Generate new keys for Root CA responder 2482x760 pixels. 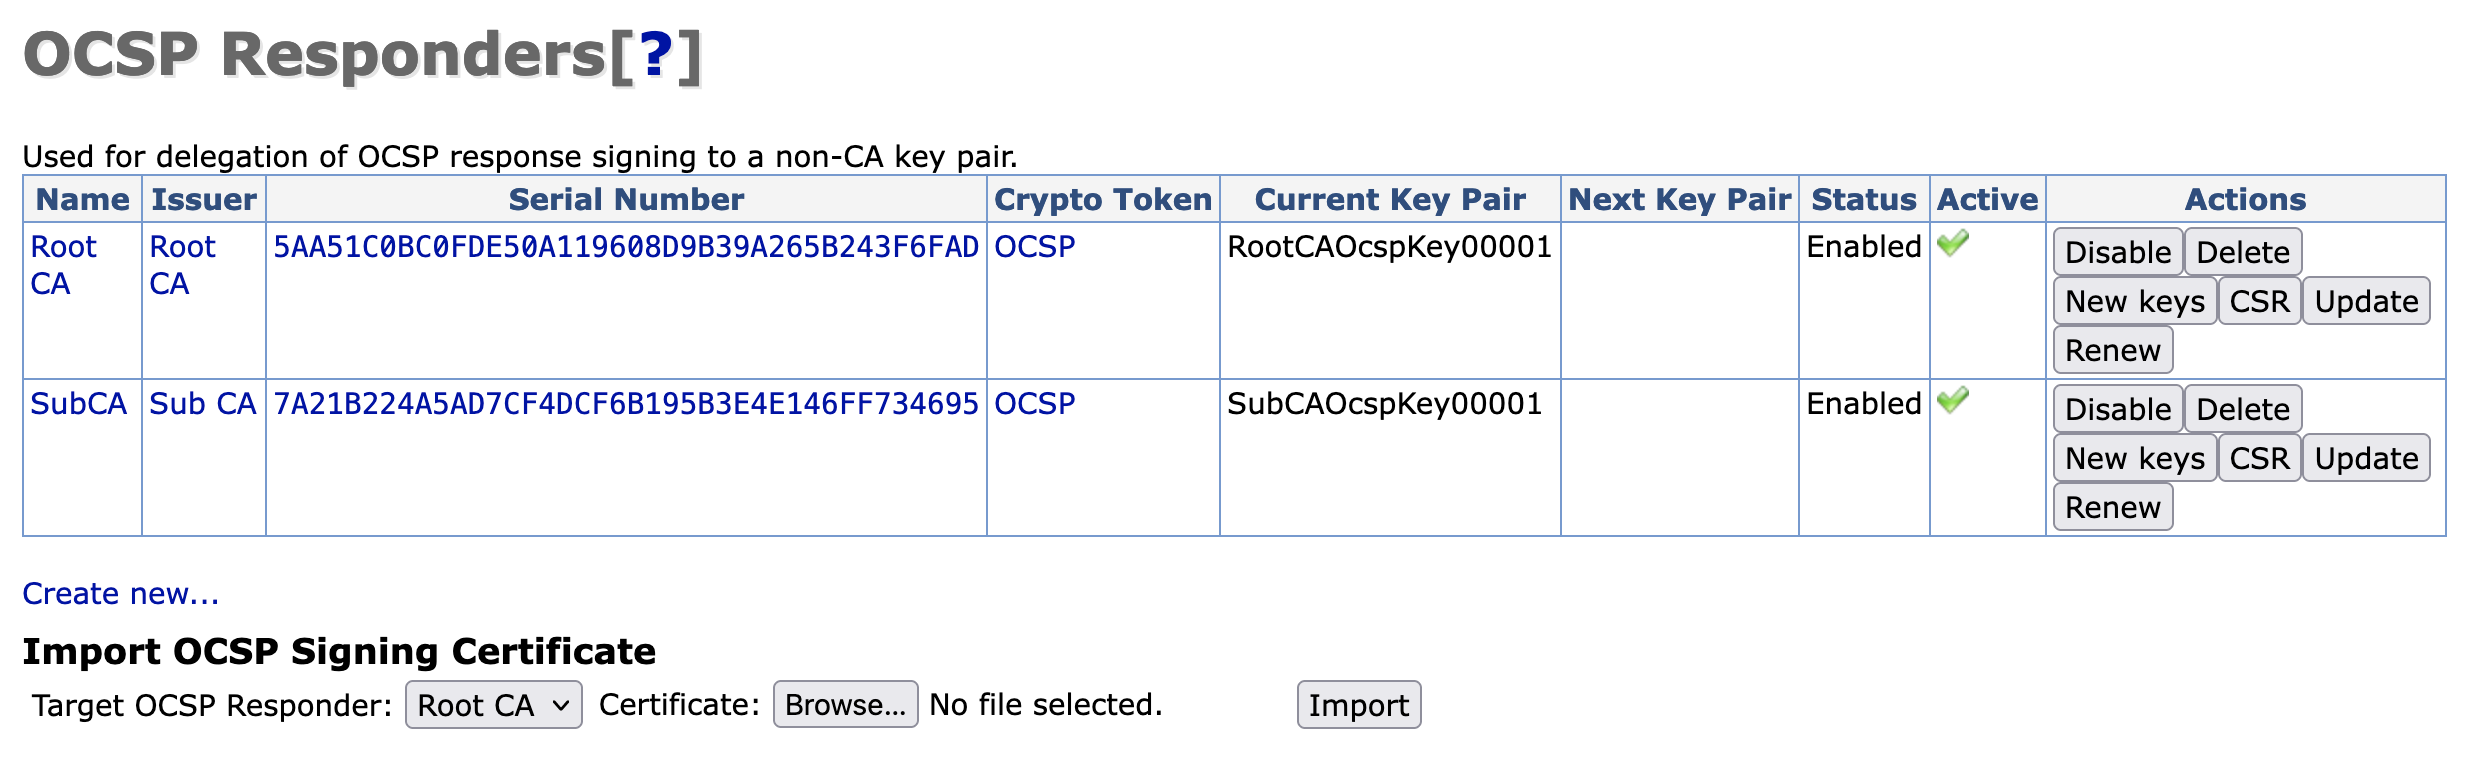tap(2134, 301)
